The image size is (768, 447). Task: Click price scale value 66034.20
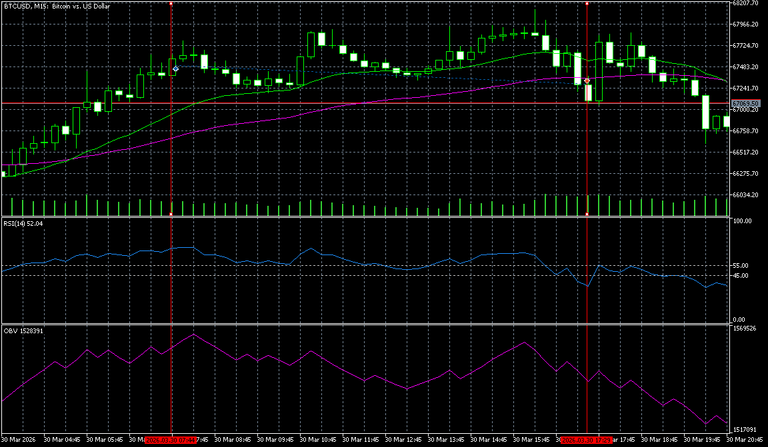[745, 195]
